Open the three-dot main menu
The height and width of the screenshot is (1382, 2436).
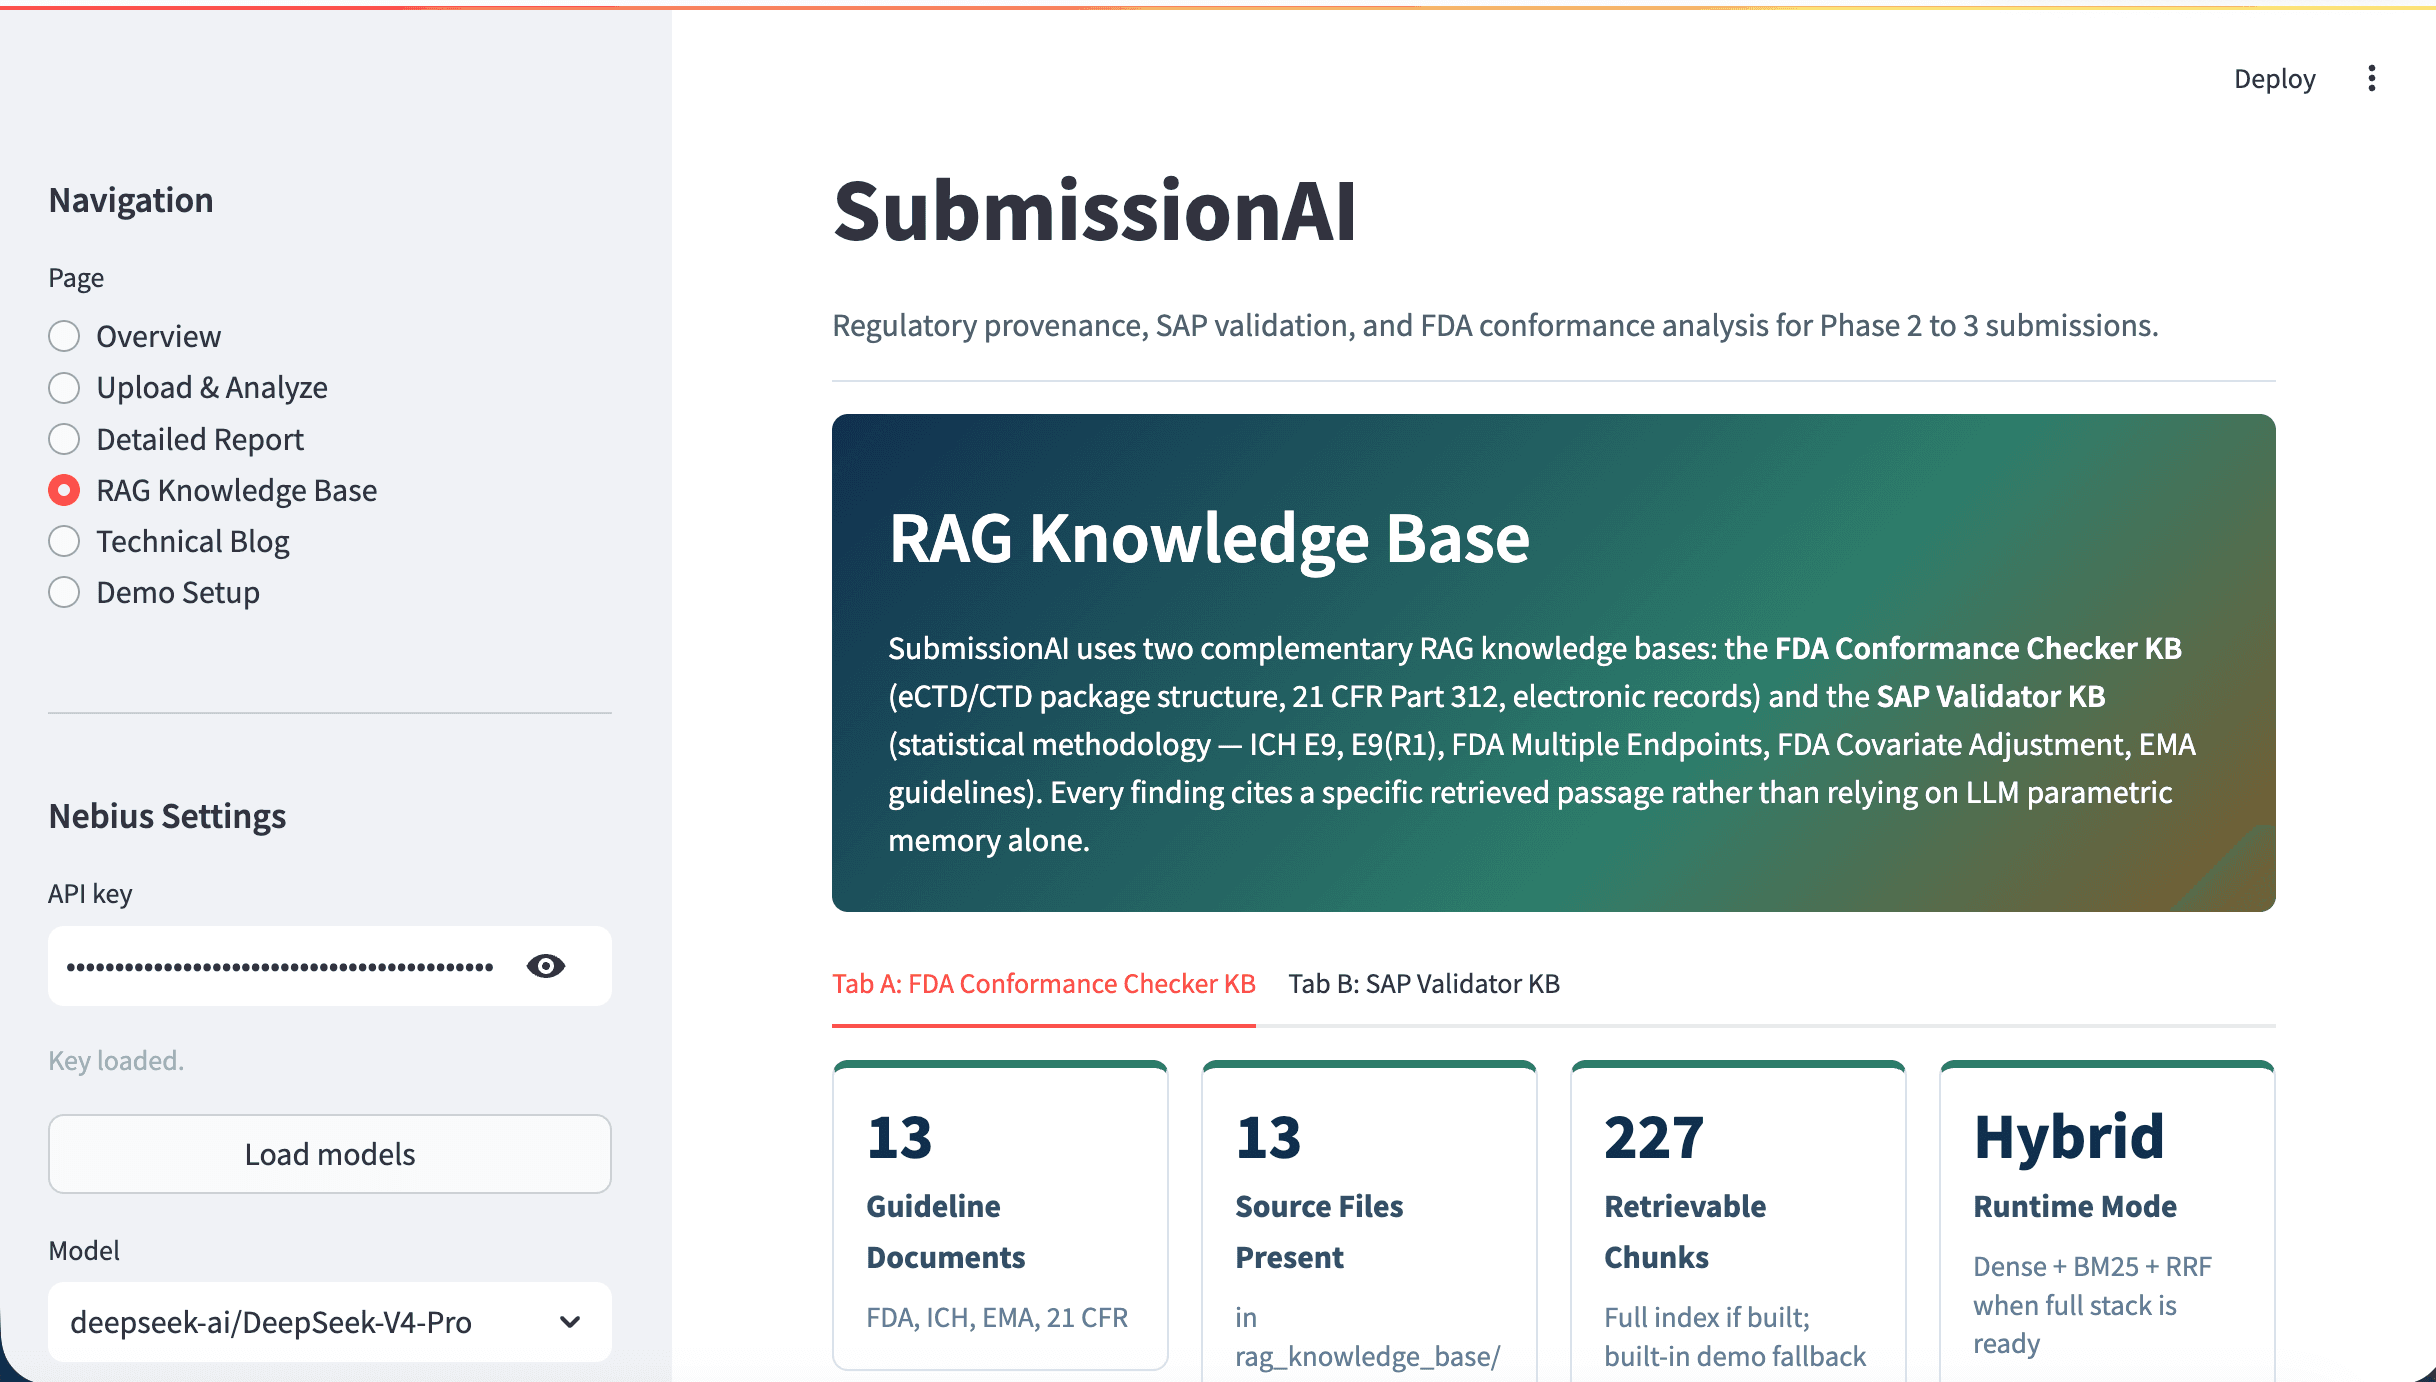2371,78
